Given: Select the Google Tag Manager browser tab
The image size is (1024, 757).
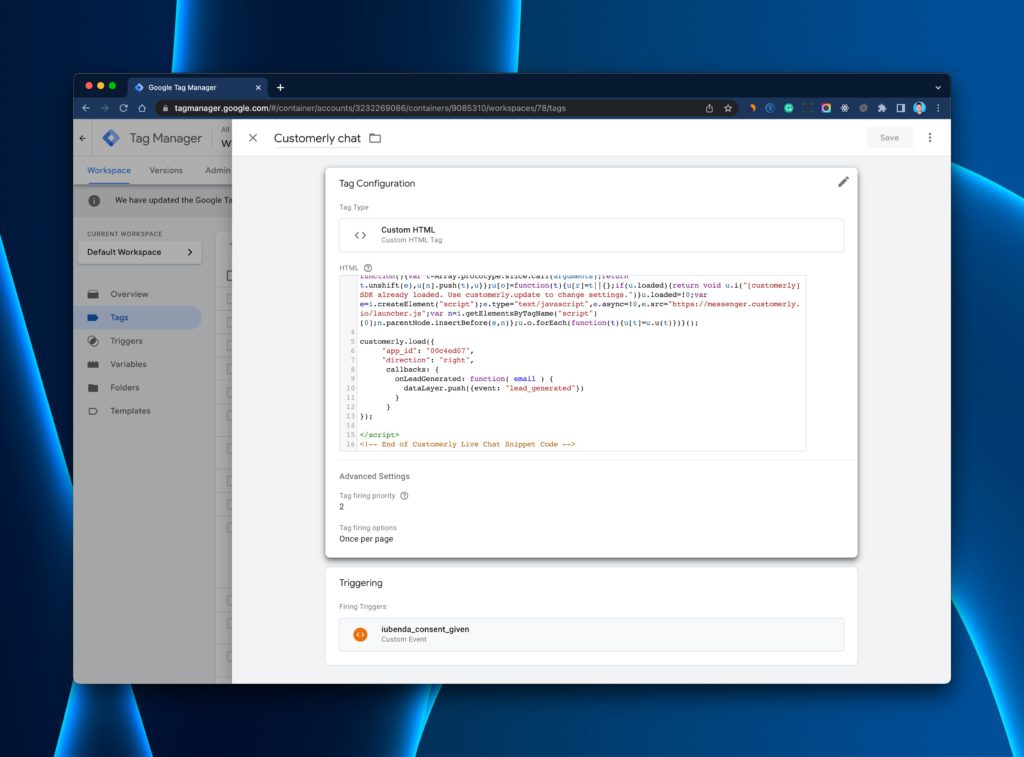Looking at the screenshot, I should pyautogui.click(x=199, y=88).
